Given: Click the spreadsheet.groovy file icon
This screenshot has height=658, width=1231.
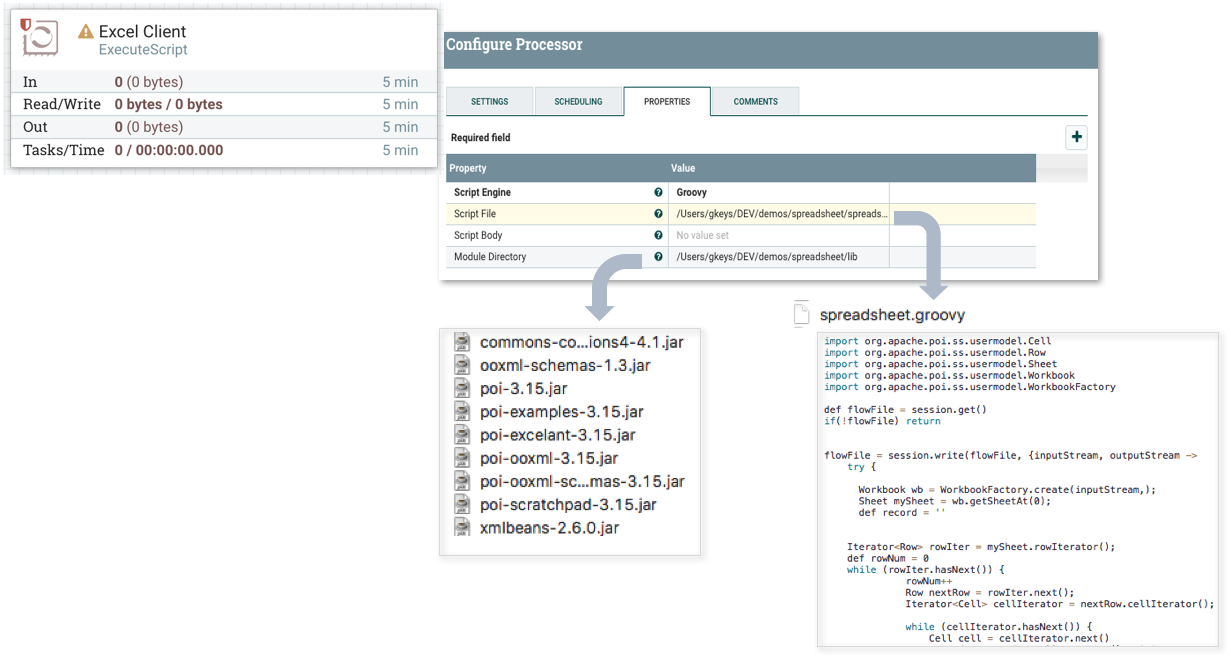Looking at the screenshot, I should [x=801, y=314].
